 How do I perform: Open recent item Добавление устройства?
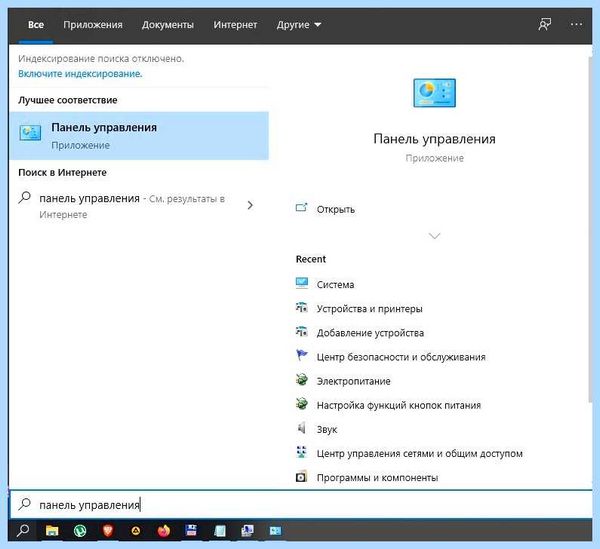click(x=370, y=332)
